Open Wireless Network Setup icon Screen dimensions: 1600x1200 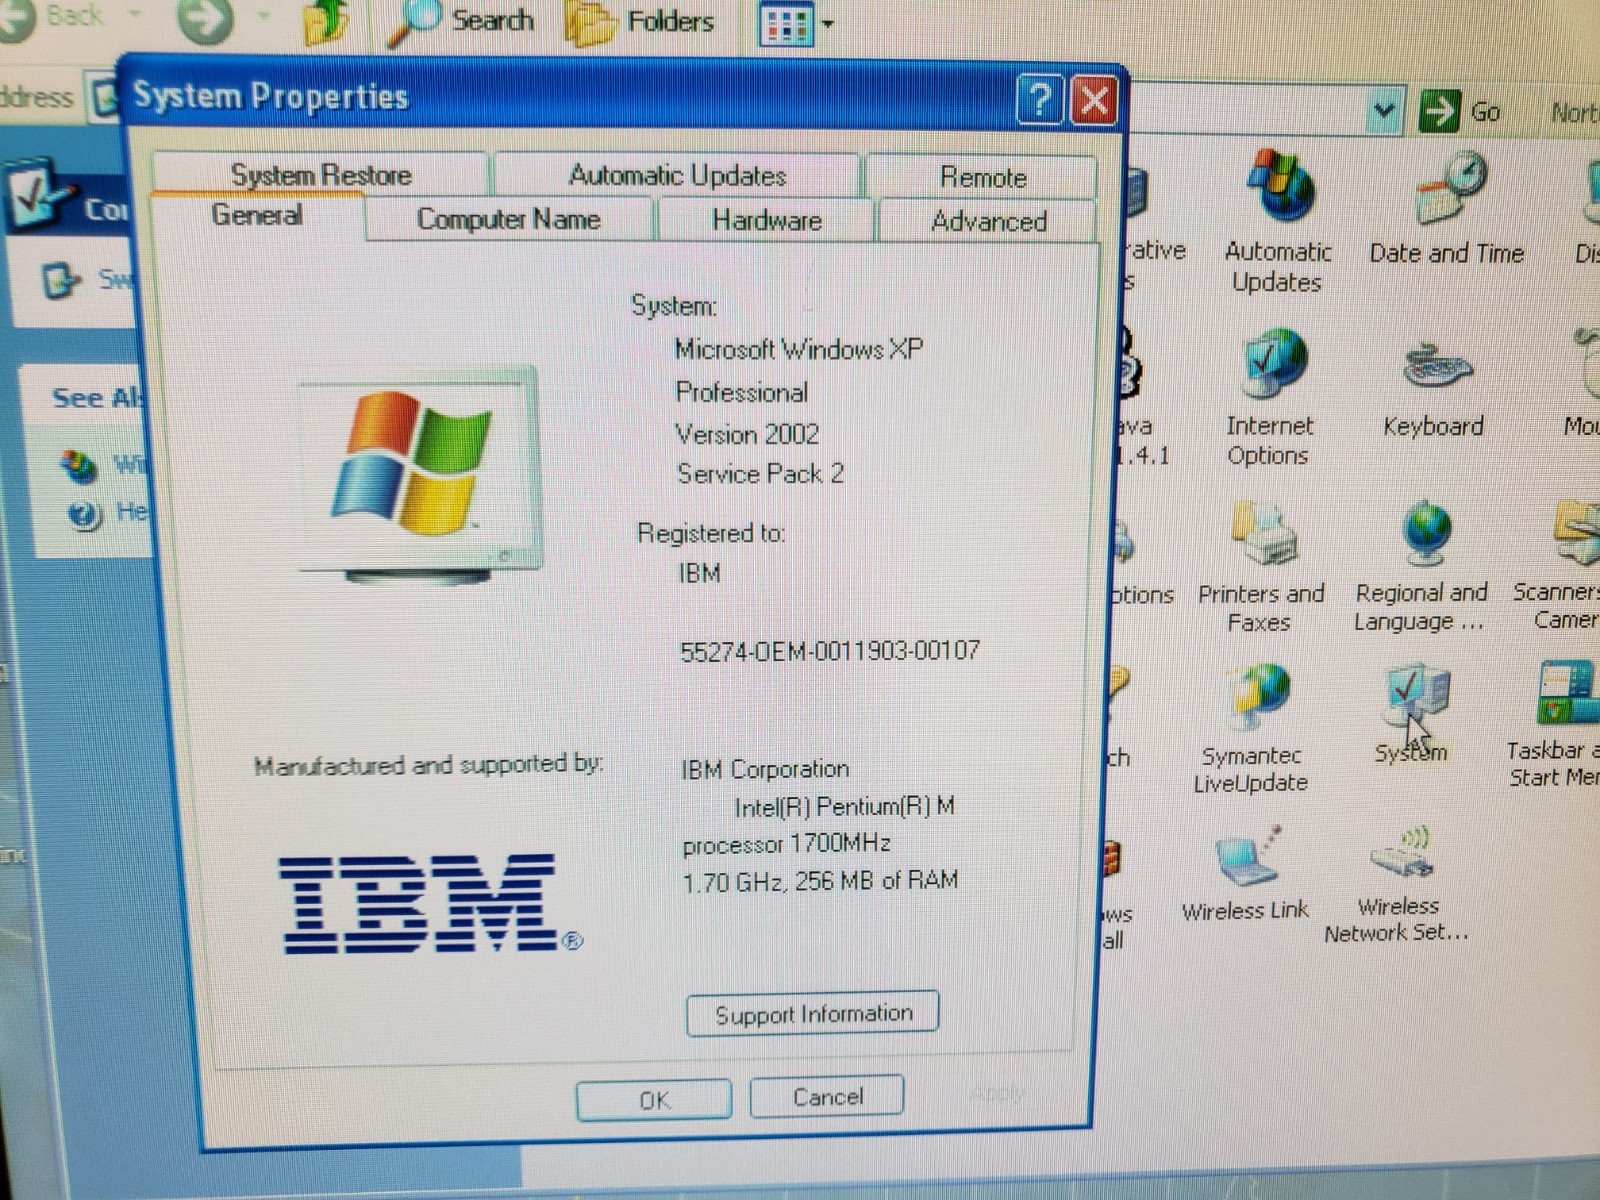(1397, 884)
